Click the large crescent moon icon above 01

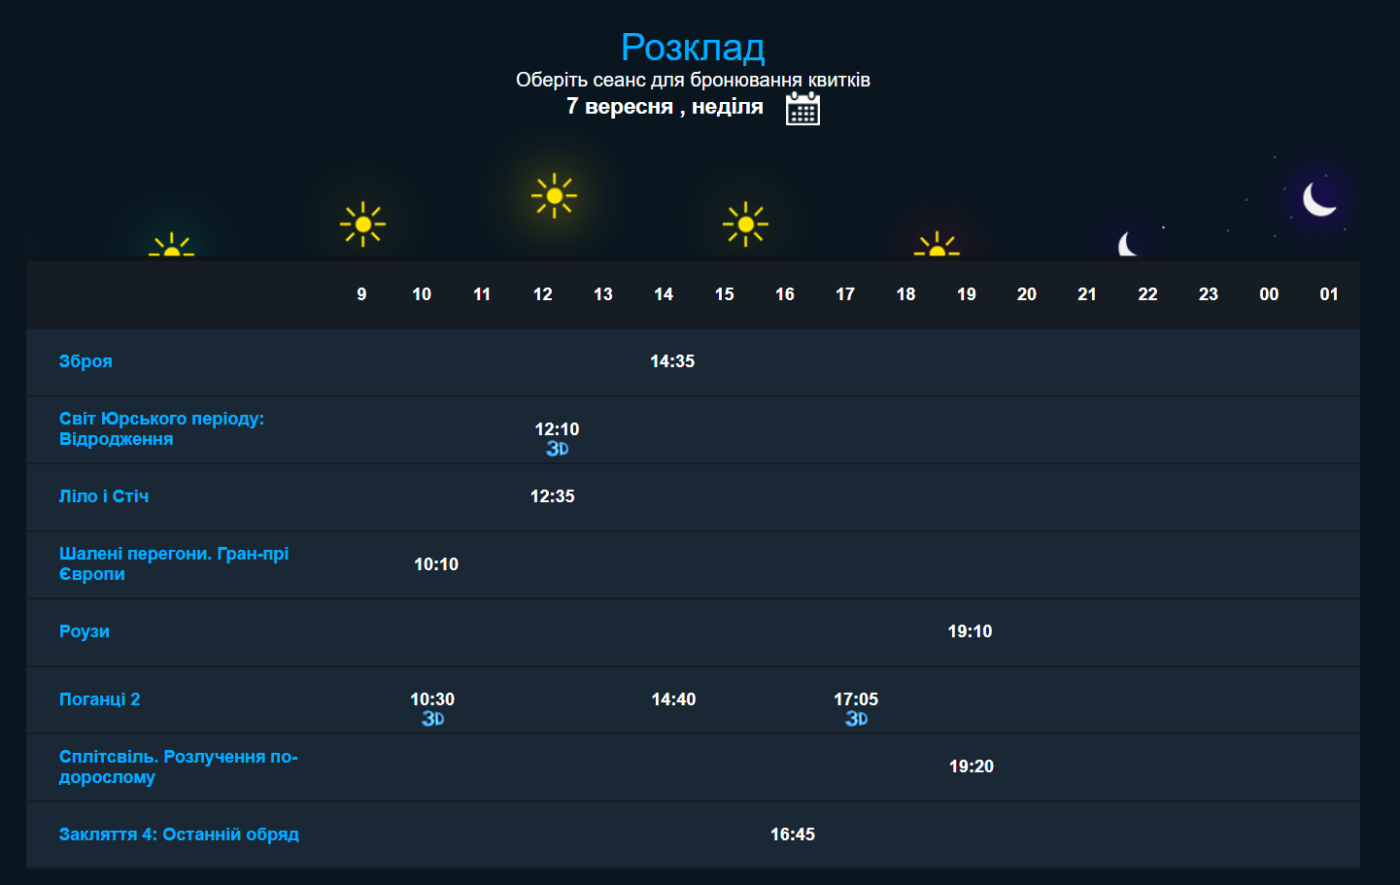pos(1319,199)
